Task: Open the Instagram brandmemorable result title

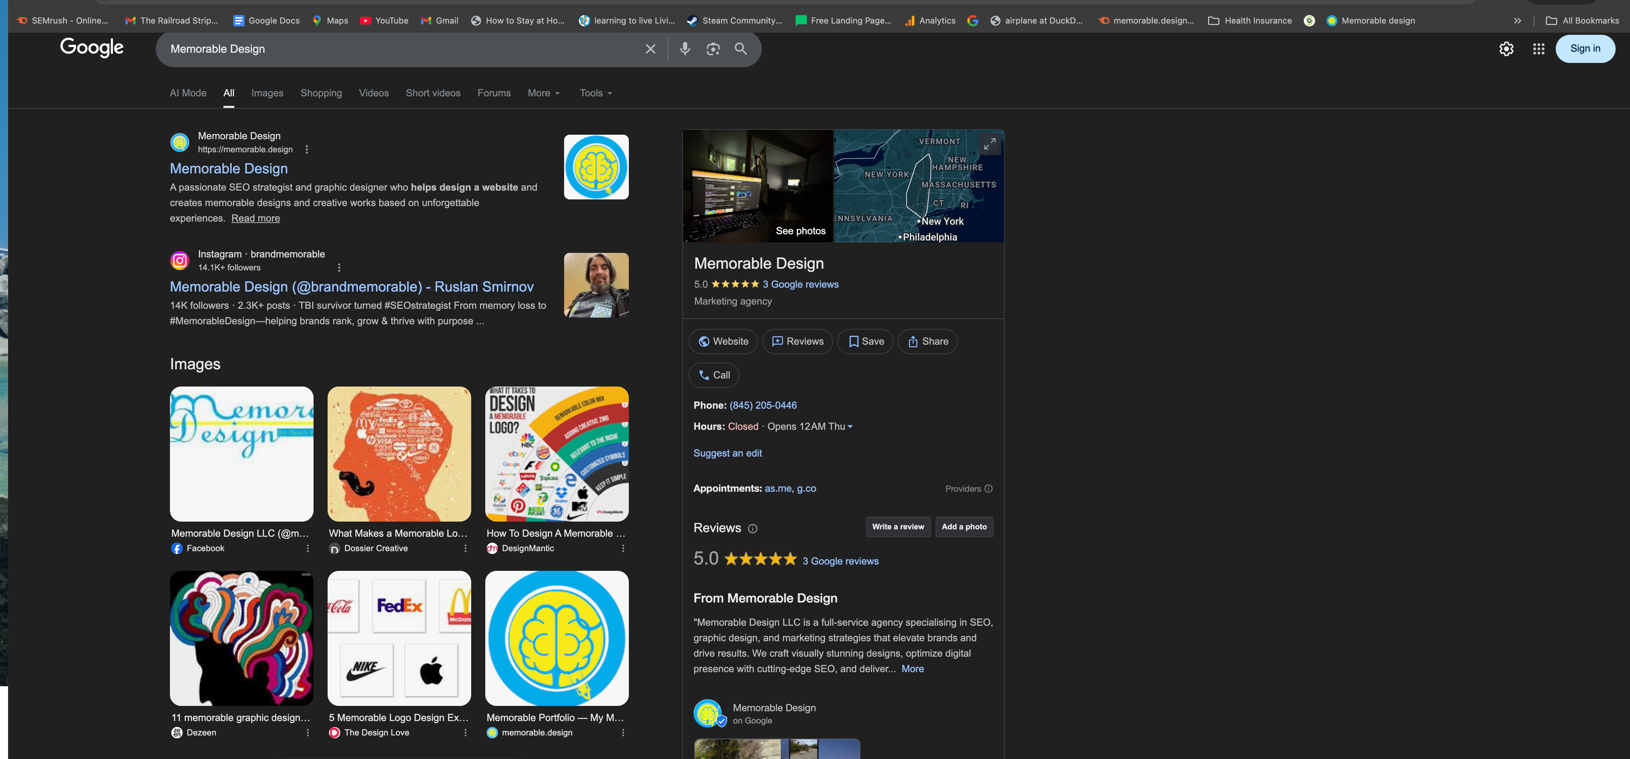Action: pos(352,287)
